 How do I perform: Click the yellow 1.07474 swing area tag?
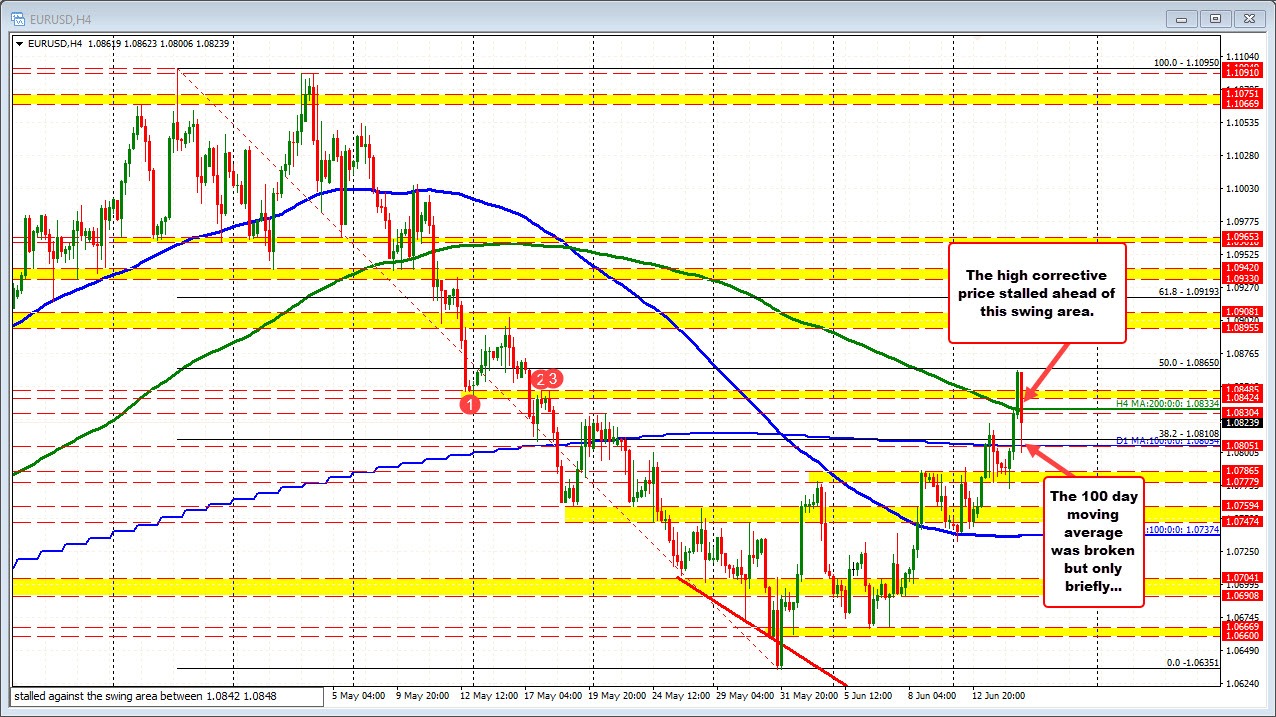coord(1244,520)
